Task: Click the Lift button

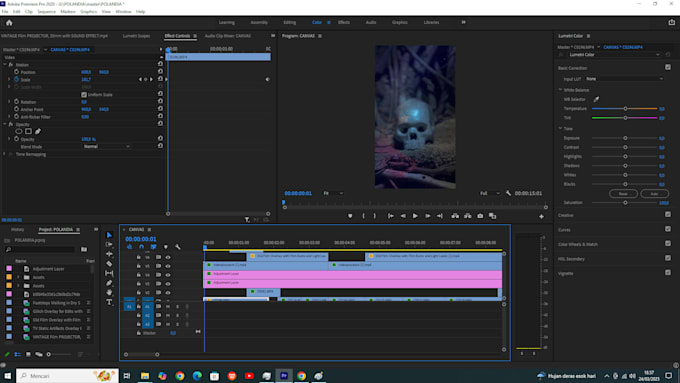Action: tap(455, 216)
